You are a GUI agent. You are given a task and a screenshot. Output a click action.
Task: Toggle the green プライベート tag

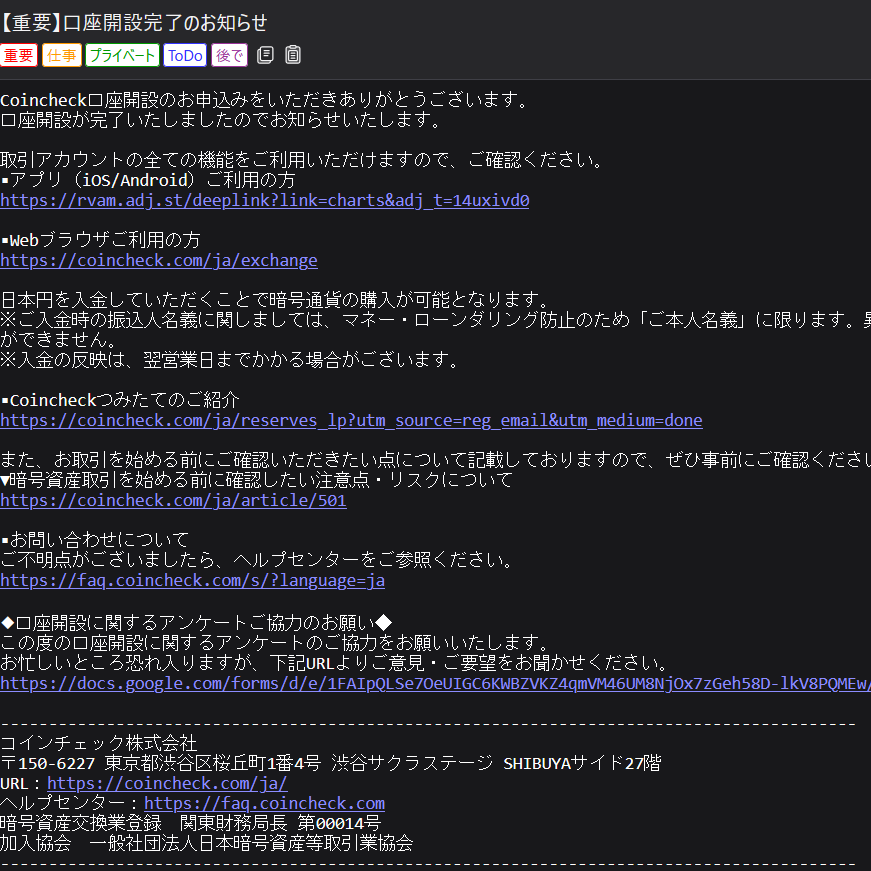(x=122, y=56)
